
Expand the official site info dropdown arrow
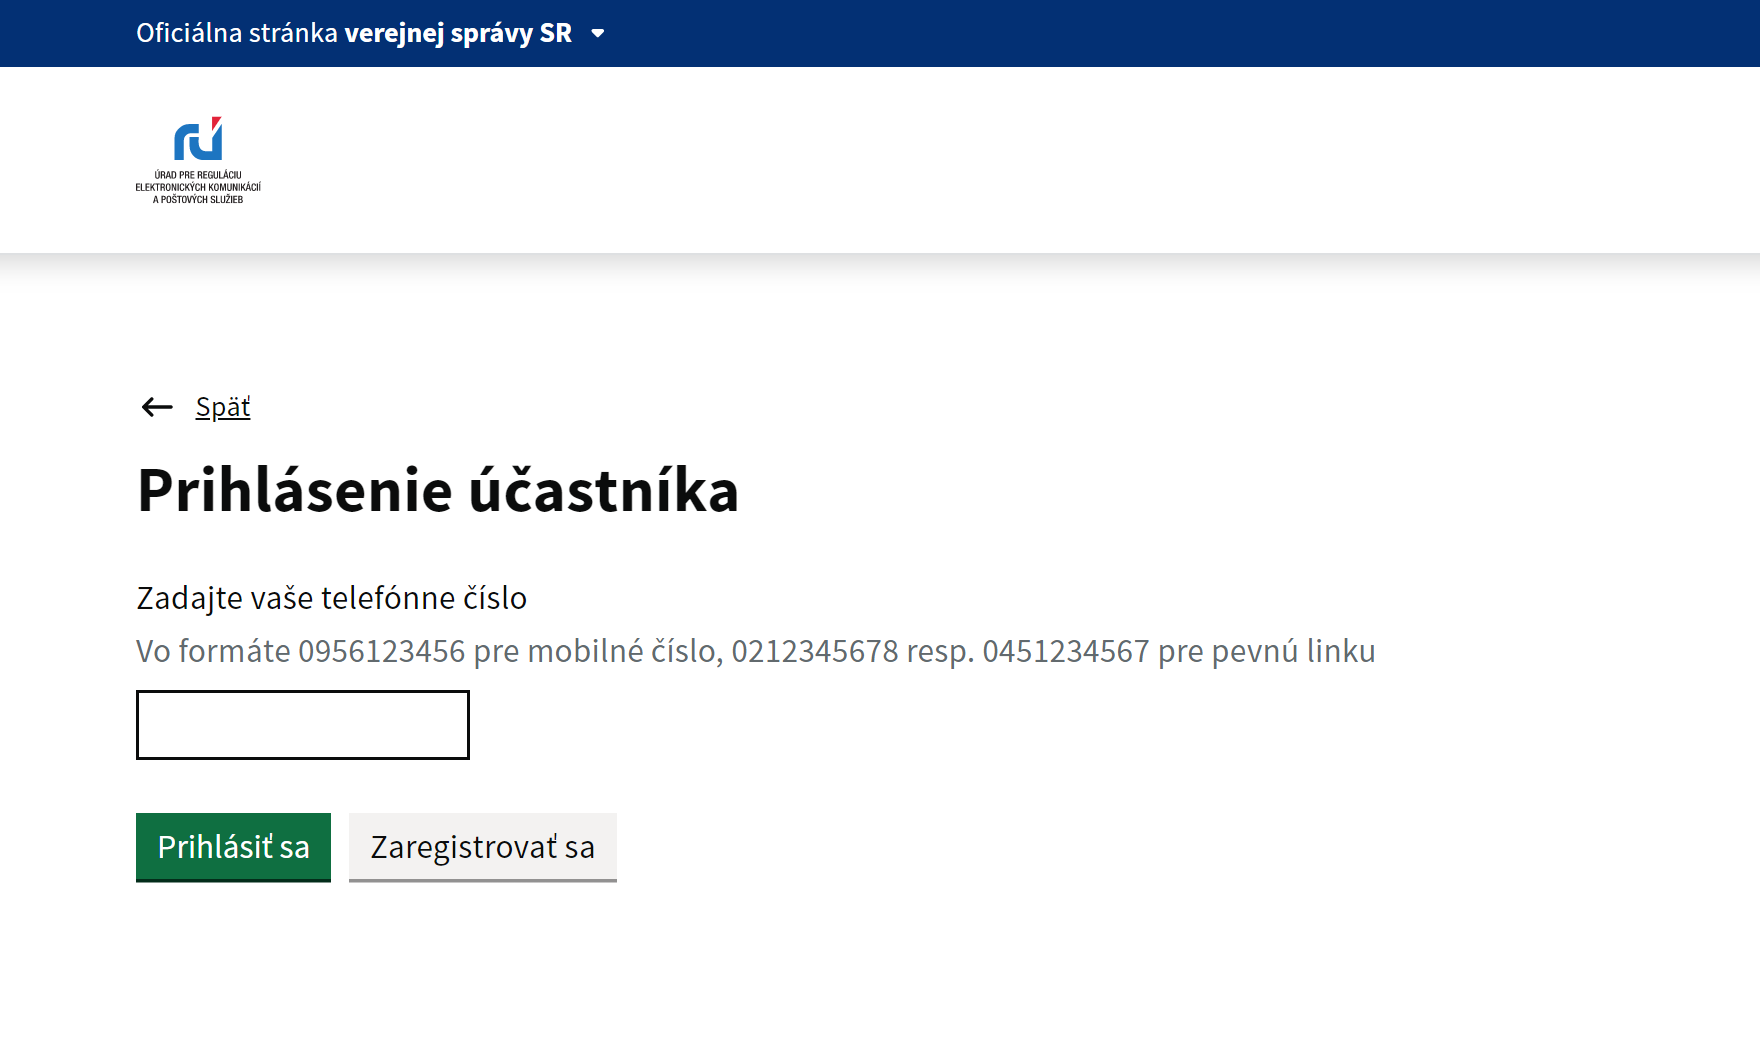point(598,33)
